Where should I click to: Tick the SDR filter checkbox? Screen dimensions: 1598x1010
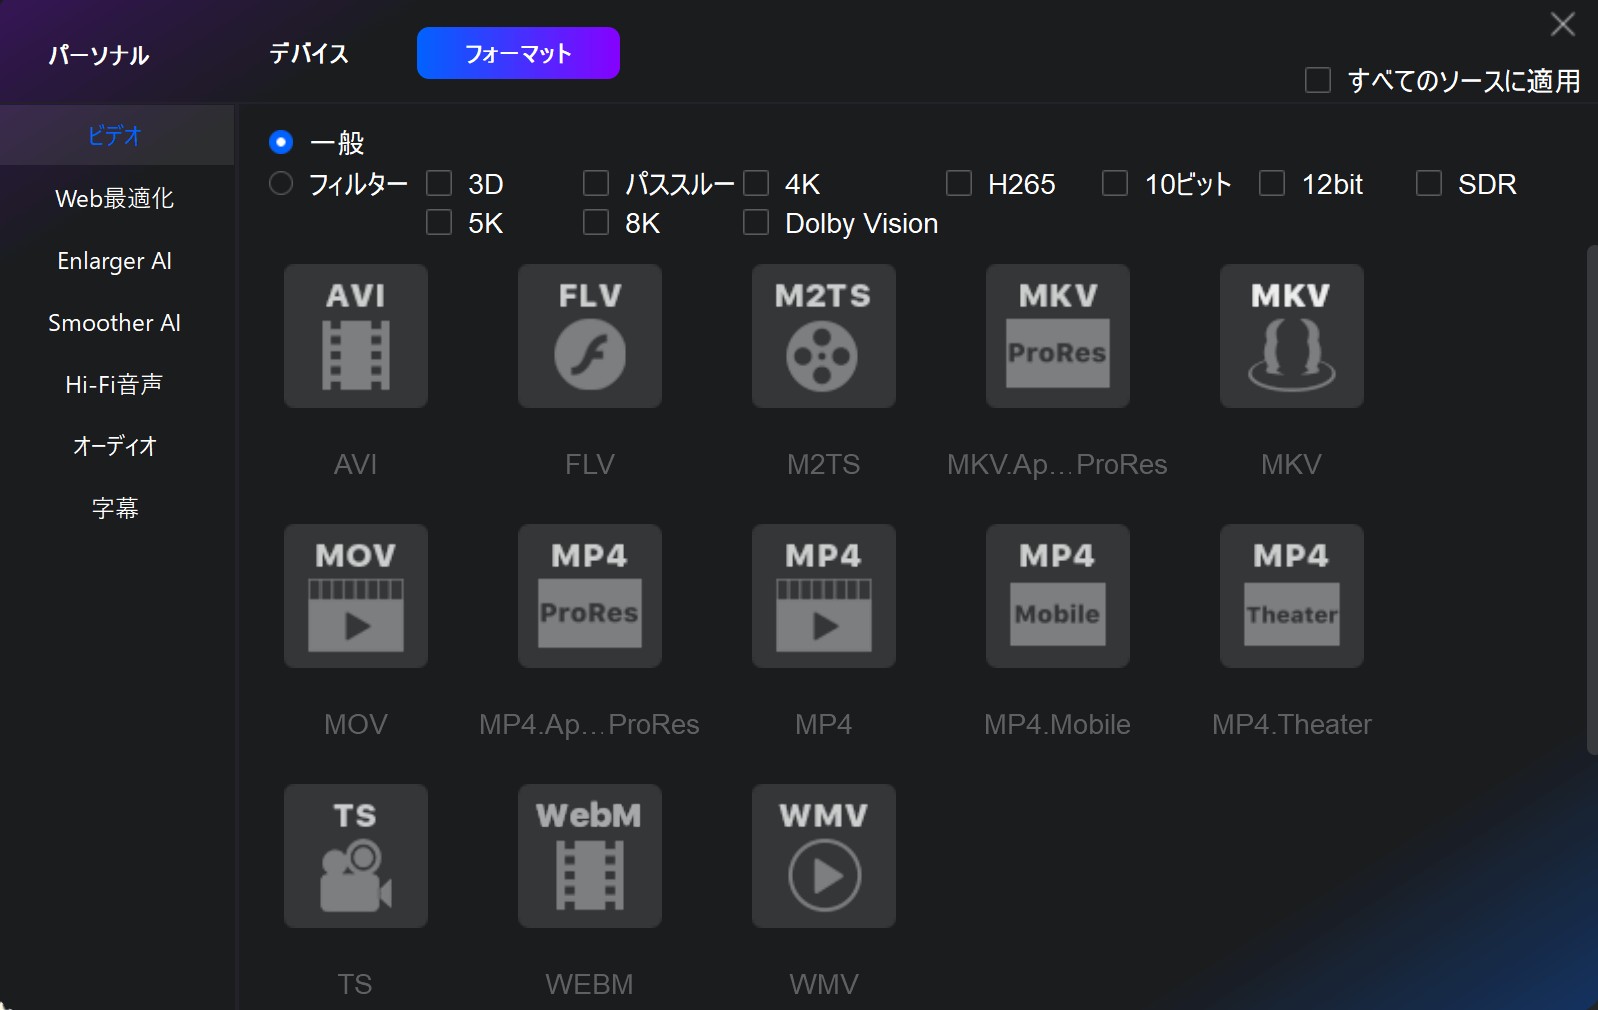[x=1429, y=183]
